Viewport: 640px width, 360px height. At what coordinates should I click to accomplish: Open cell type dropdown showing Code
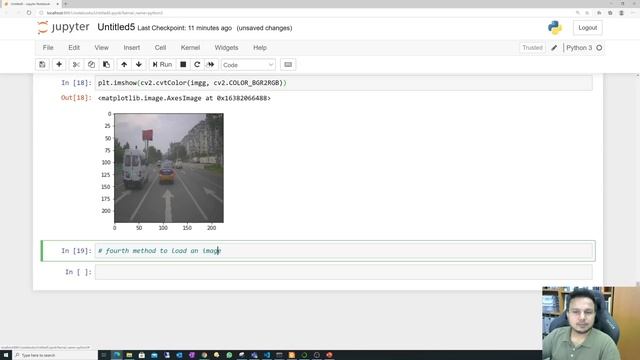coord(248,65)
